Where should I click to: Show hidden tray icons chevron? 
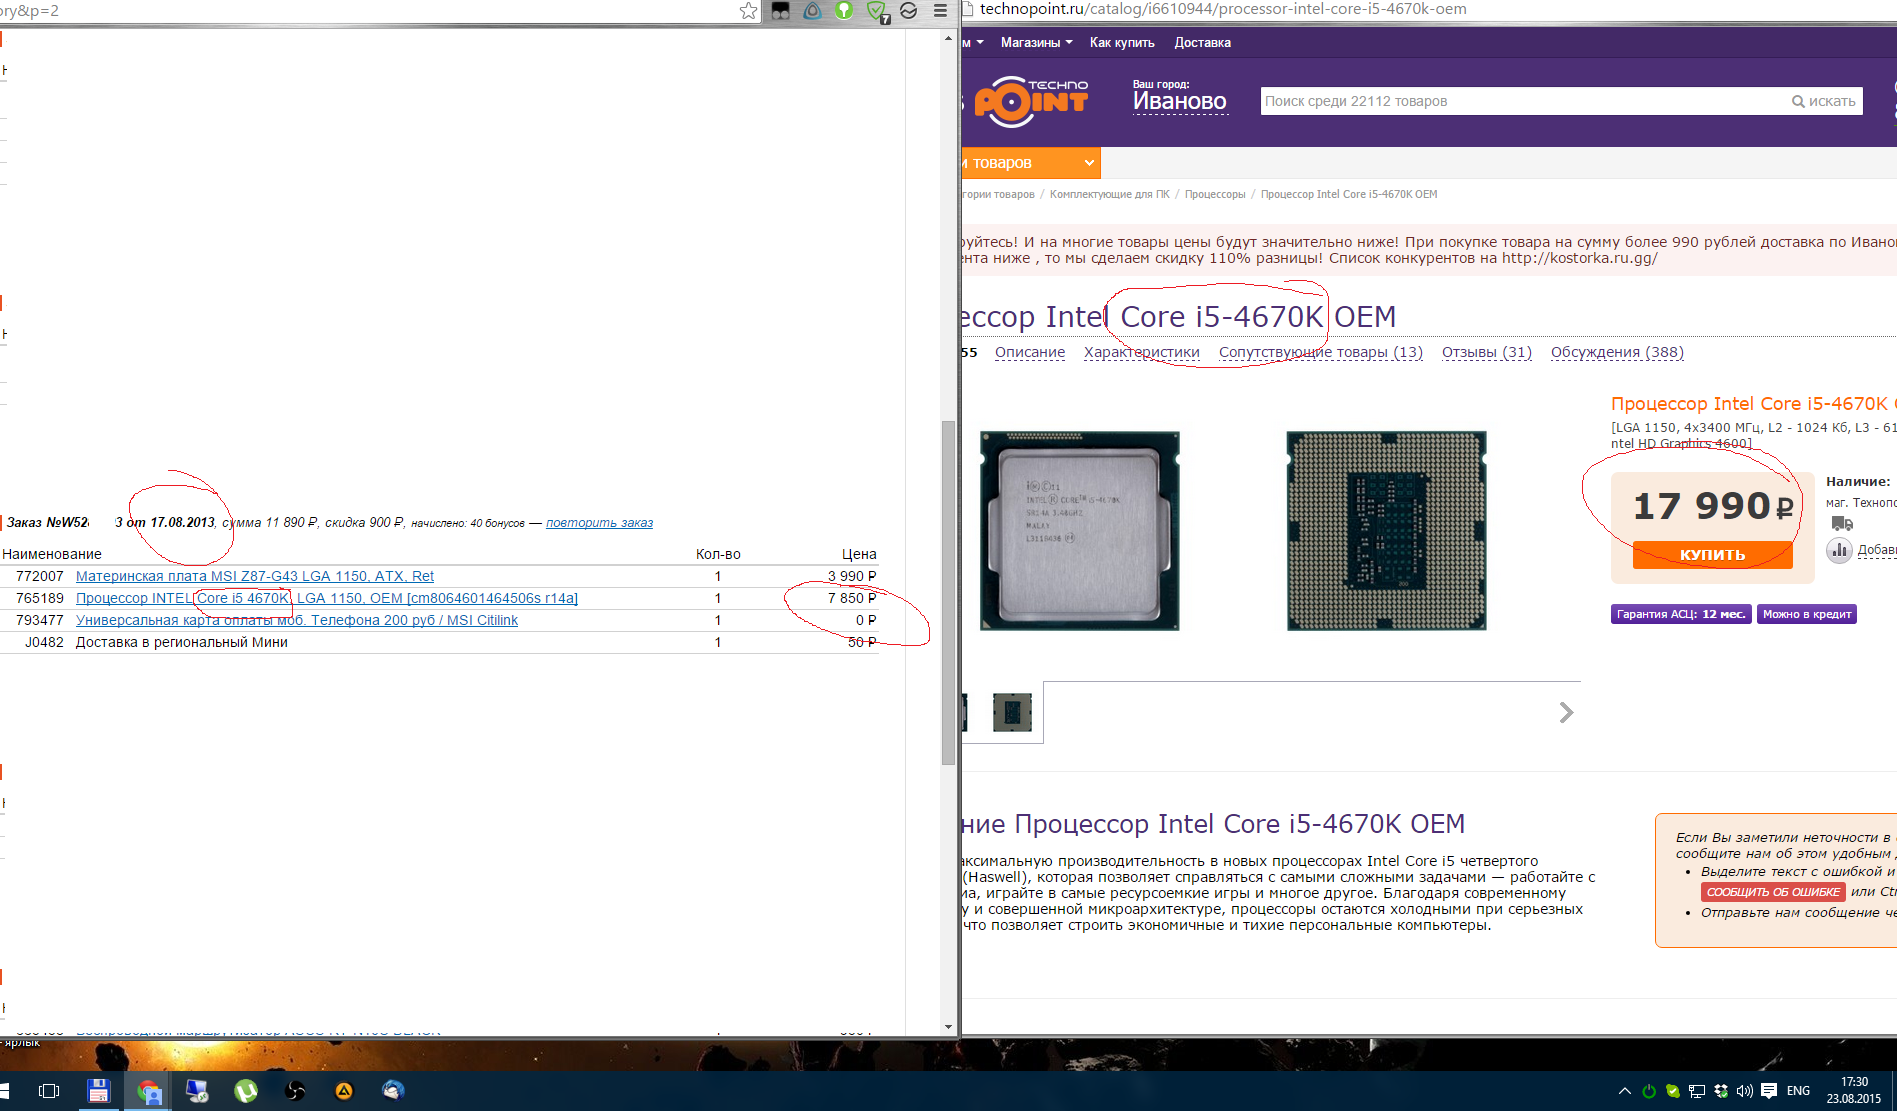pyautogui.click(x=1624, y=1091)
